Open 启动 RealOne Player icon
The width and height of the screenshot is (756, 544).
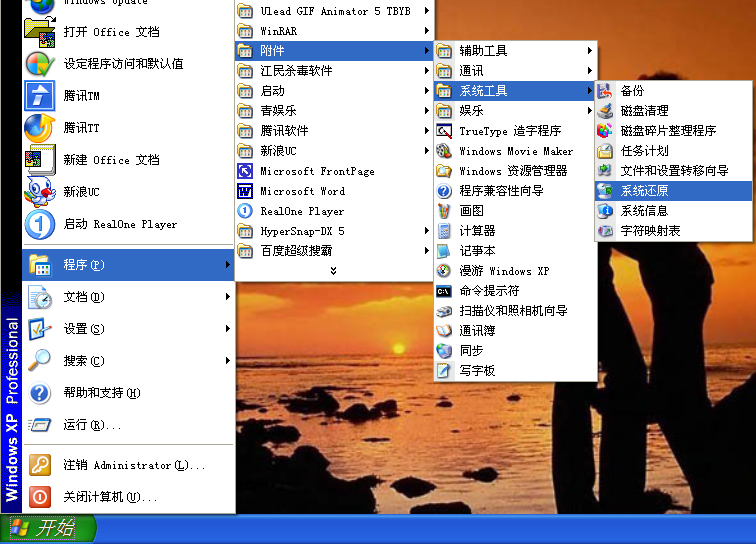(39, 224)
